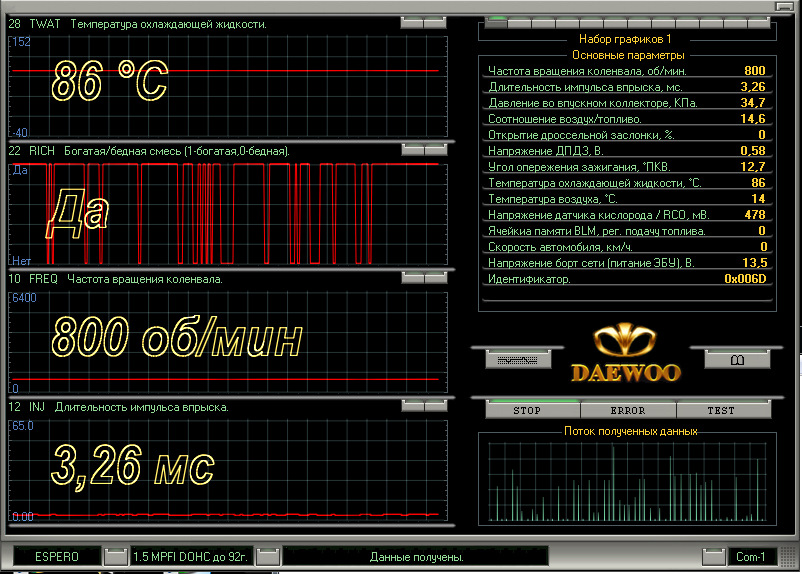Click the '10 FREQ' graph title
This screenshot has height=574, width=802.
point(33,279)
